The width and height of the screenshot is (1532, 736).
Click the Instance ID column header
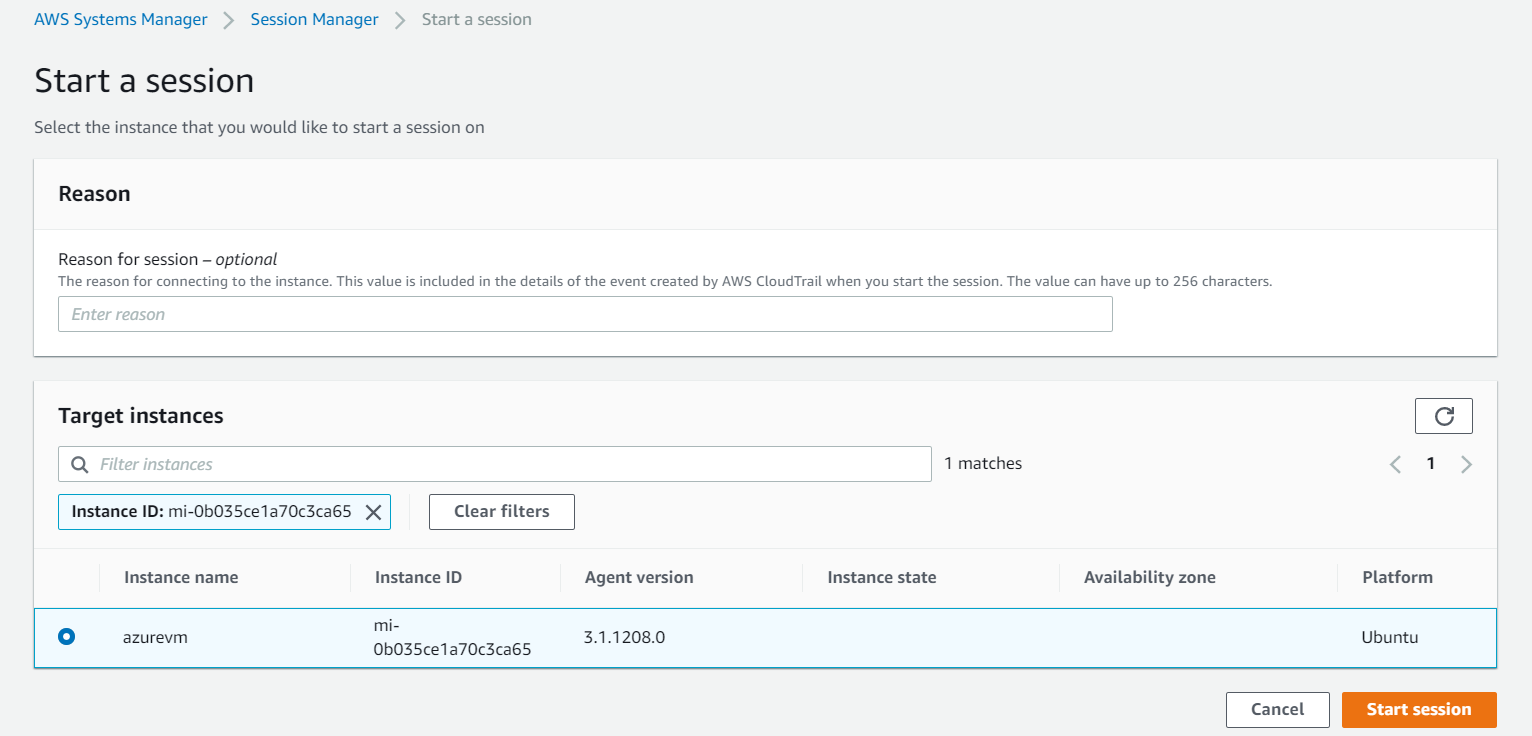[417, 577]
